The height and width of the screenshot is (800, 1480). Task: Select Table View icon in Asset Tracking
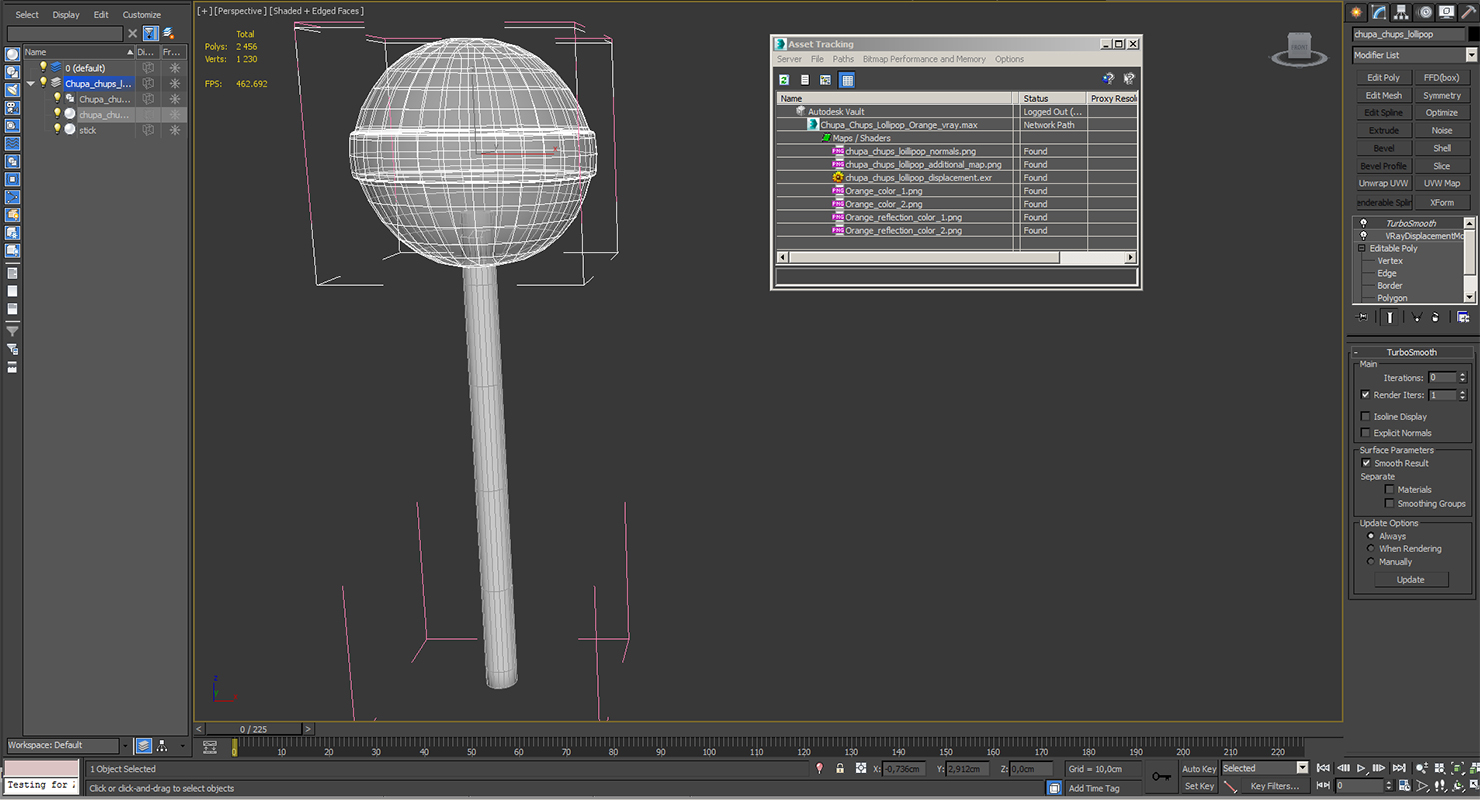(x=847, y=79)
